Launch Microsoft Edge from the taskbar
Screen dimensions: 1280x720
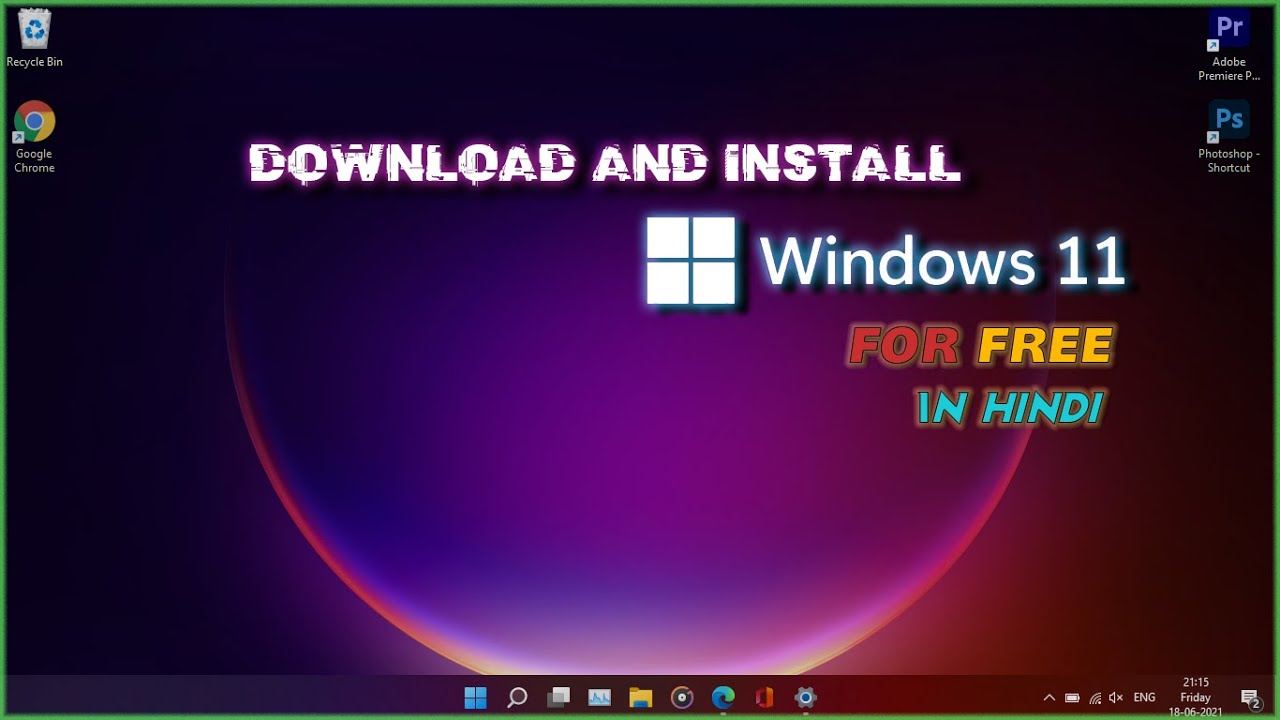(x=723, y=697)
